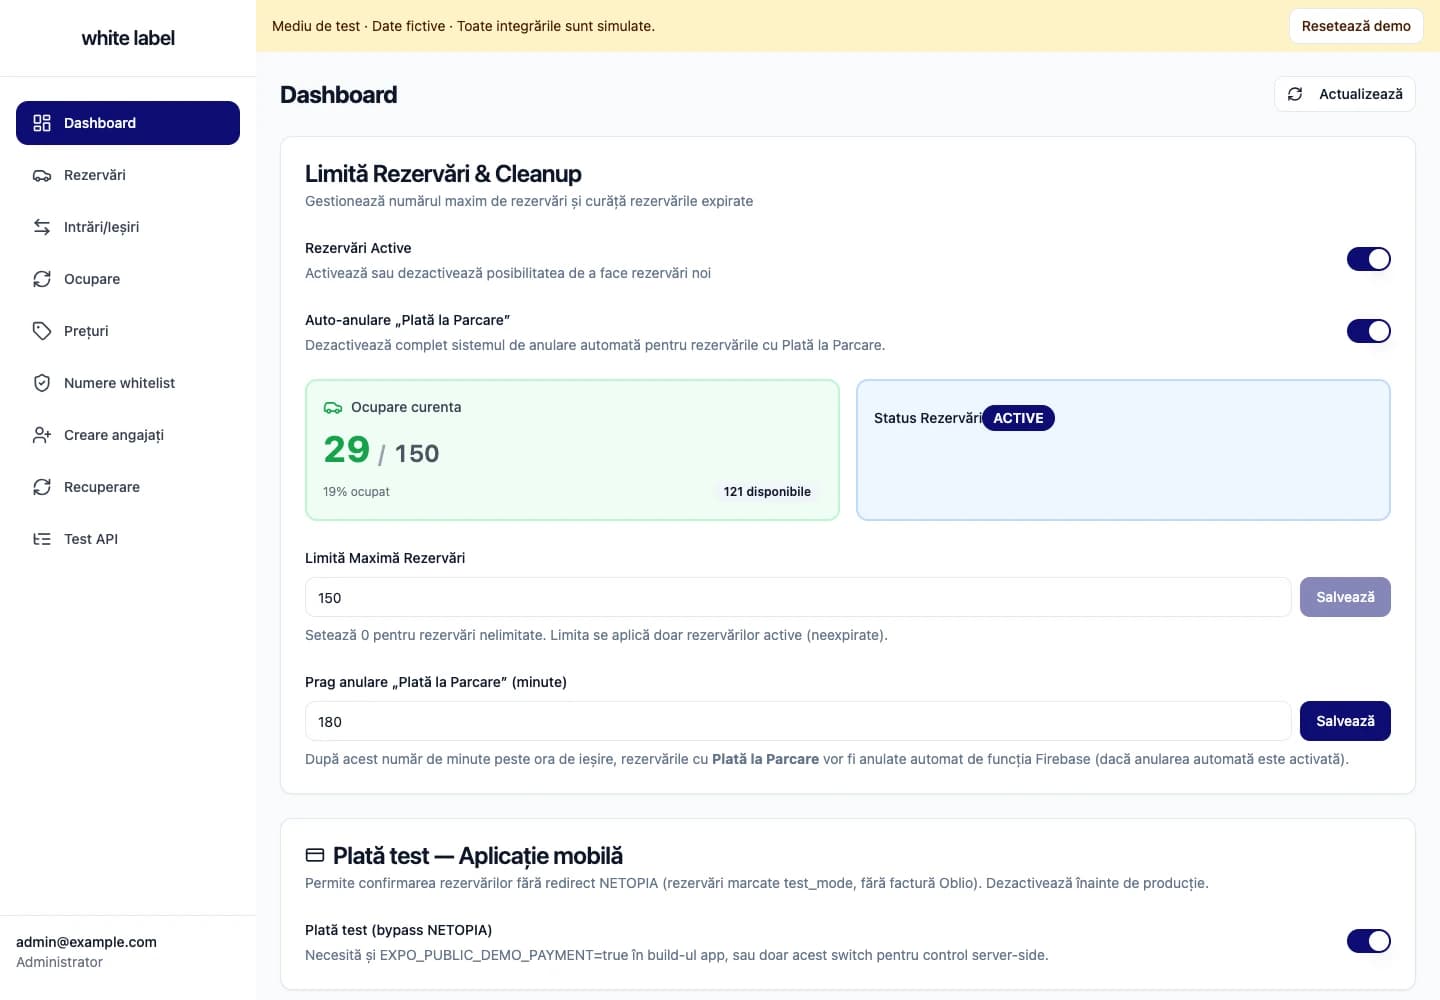Click the Administrator role label
1440x1000 pixels.
click(x=59, y=962)
